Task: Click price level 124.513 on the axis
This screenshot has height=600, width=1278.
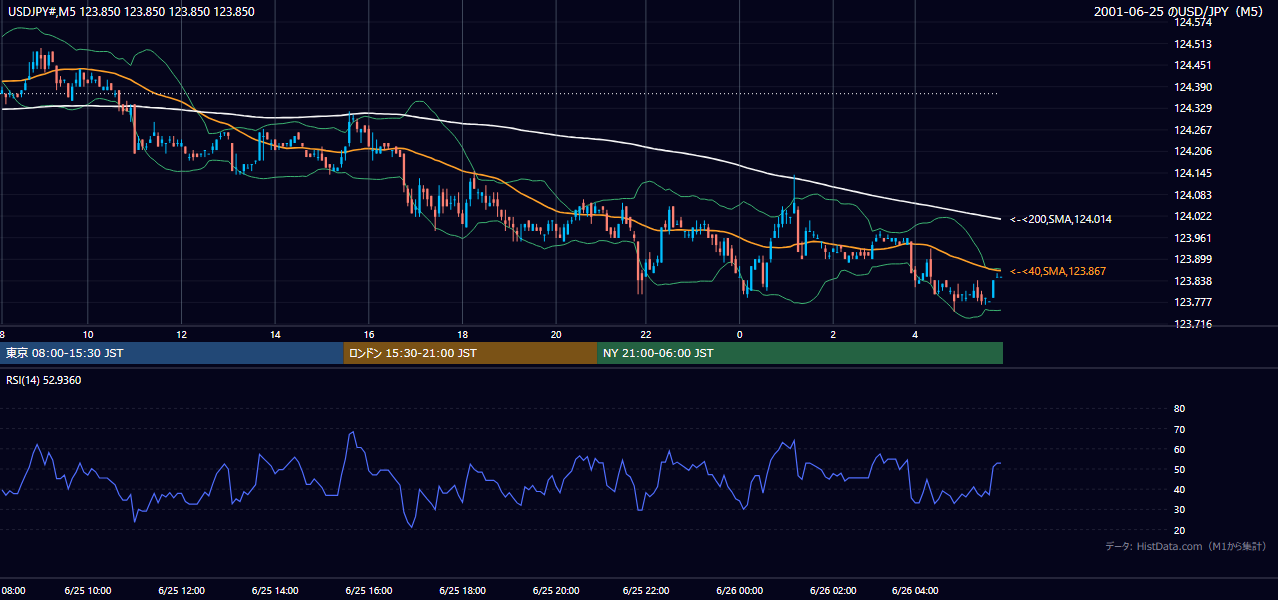Action: tap(1193, 44)
